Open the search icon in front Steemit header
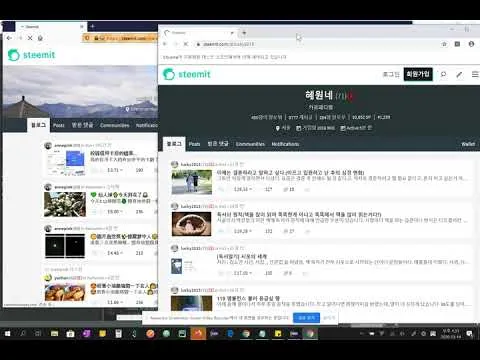 click(443, 74)
